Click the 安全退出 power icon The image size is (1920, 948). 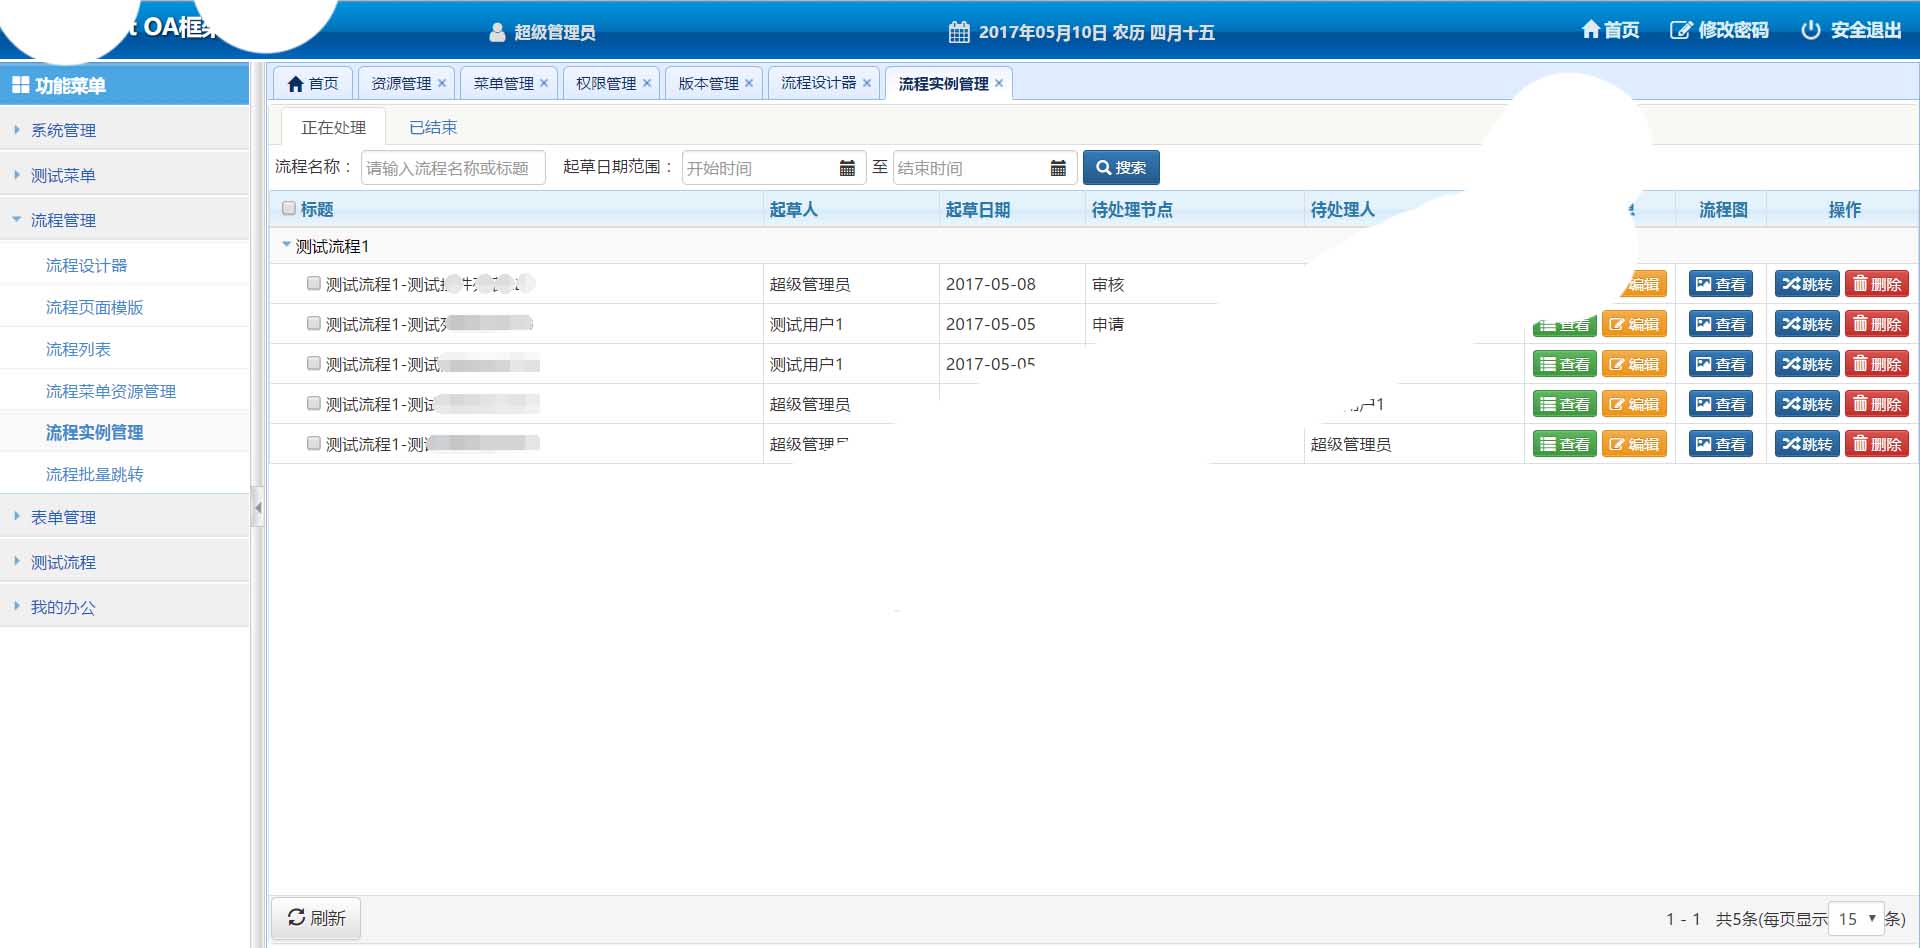click(x=1810, y=30)
